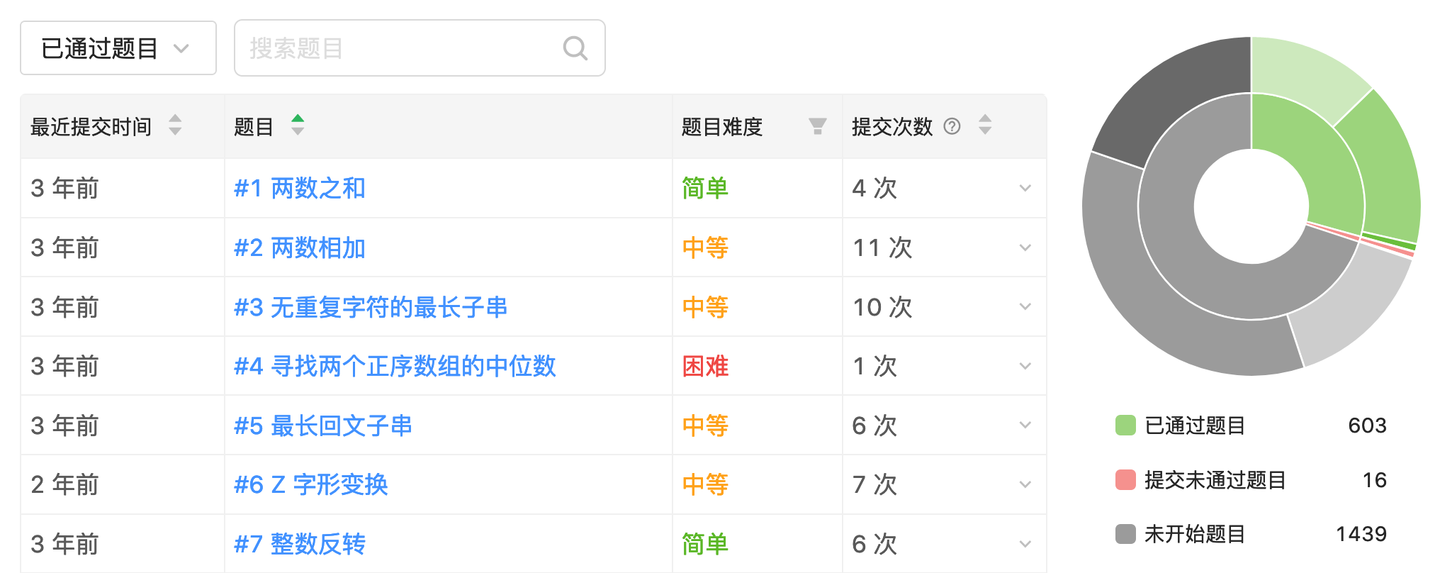
Task: Sort by 提交次数 using sort arrows
Action: click(985, 126)
